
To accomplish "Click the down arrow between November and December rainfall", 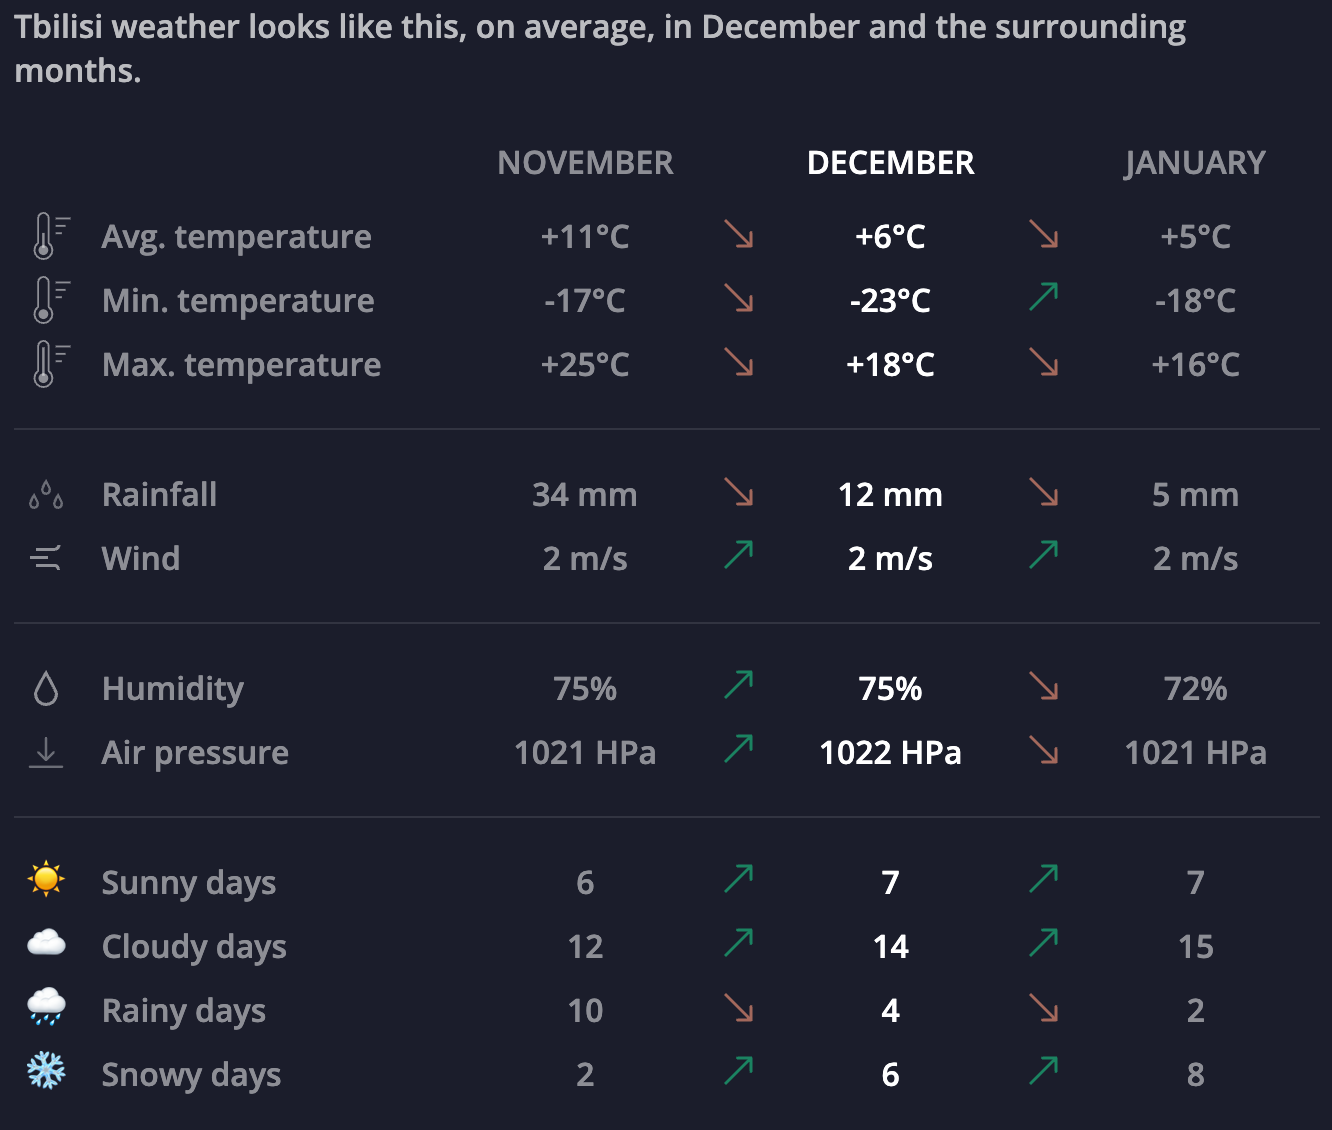I will [x=739, y=492].
